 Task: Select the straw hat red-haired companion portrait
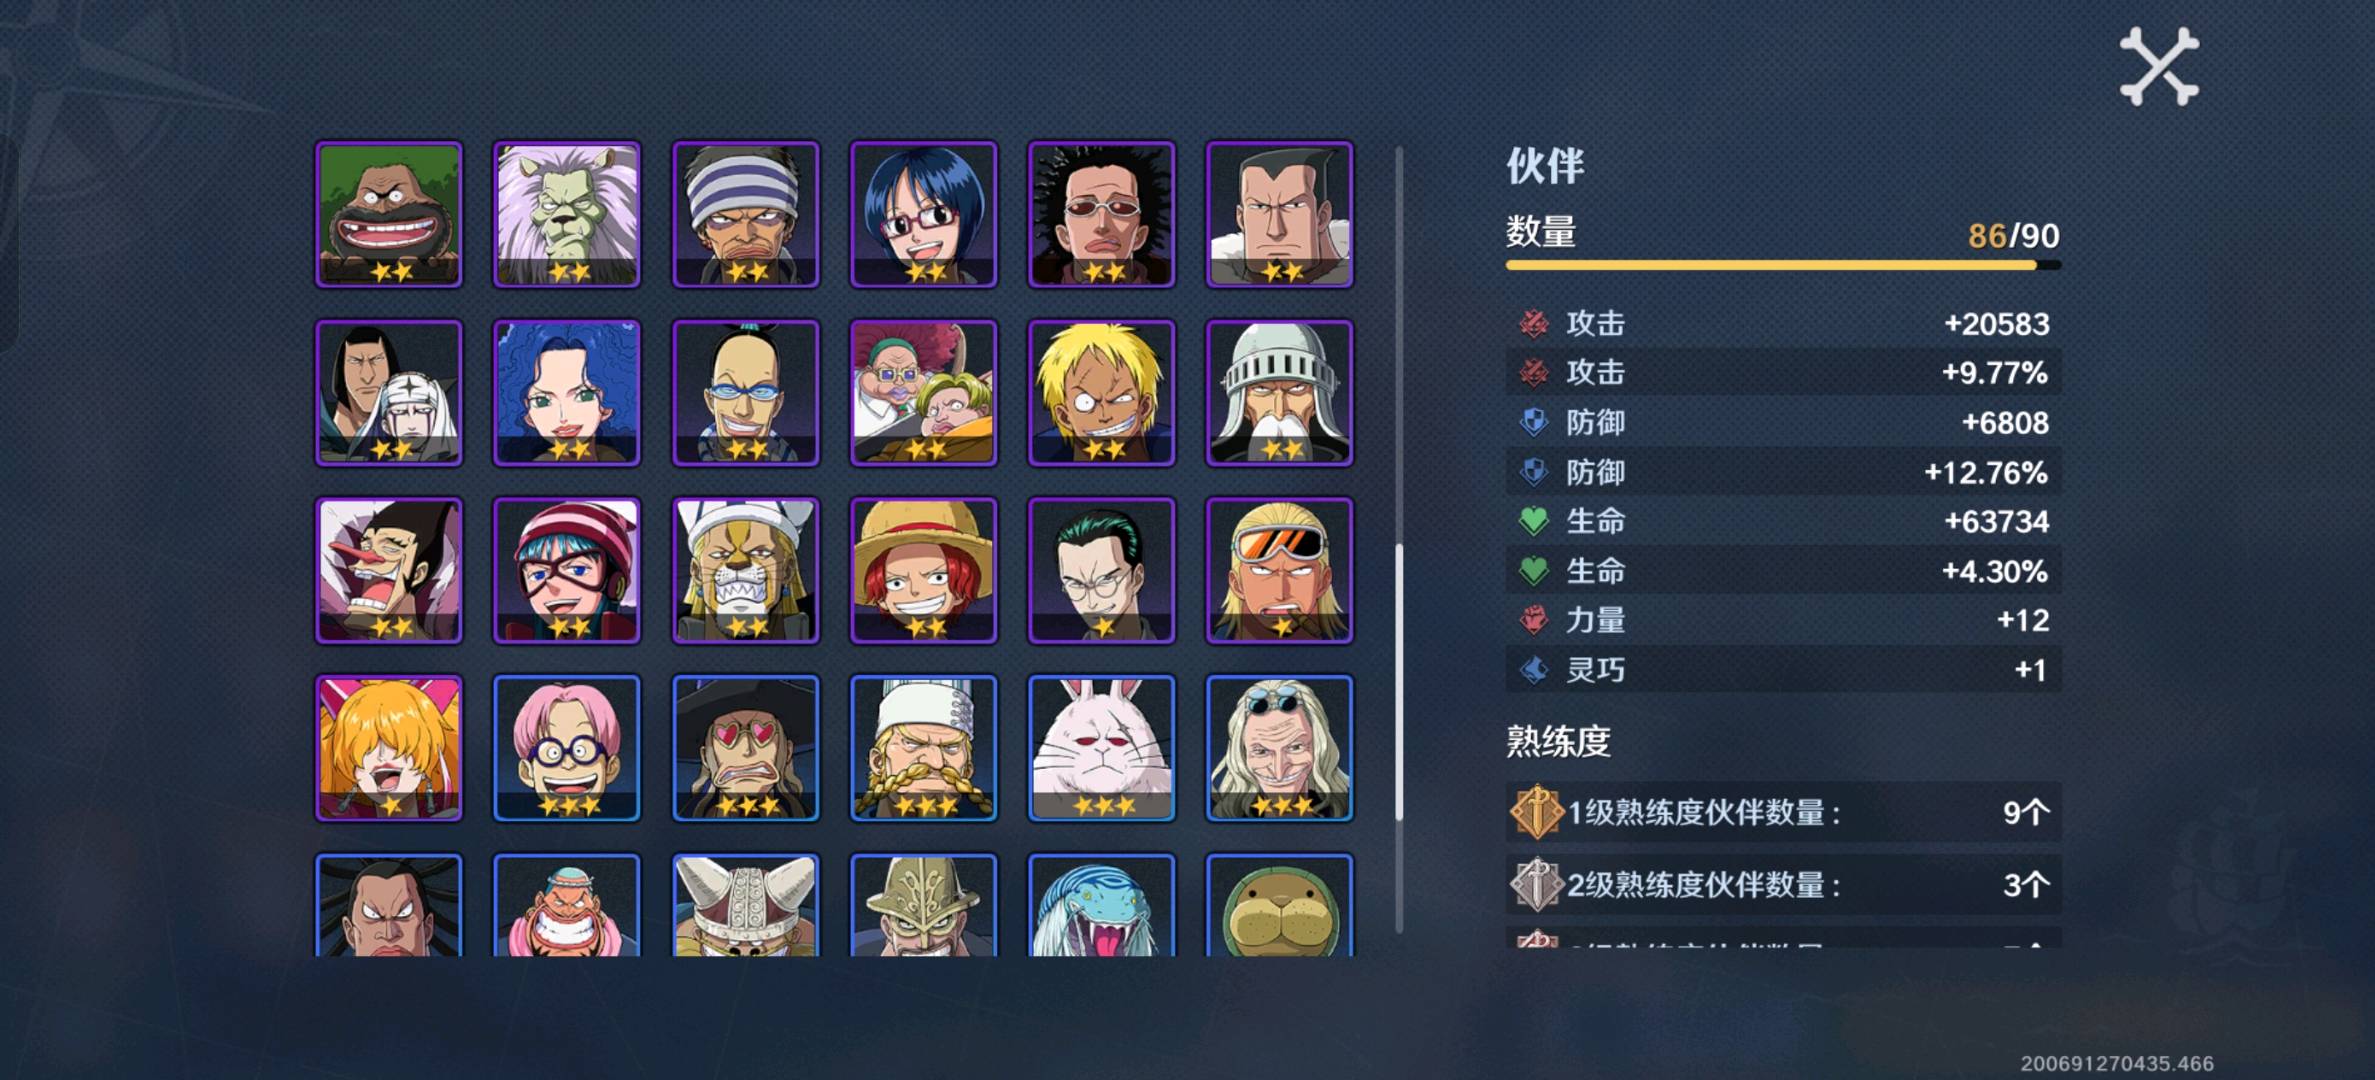coord(923,570)
